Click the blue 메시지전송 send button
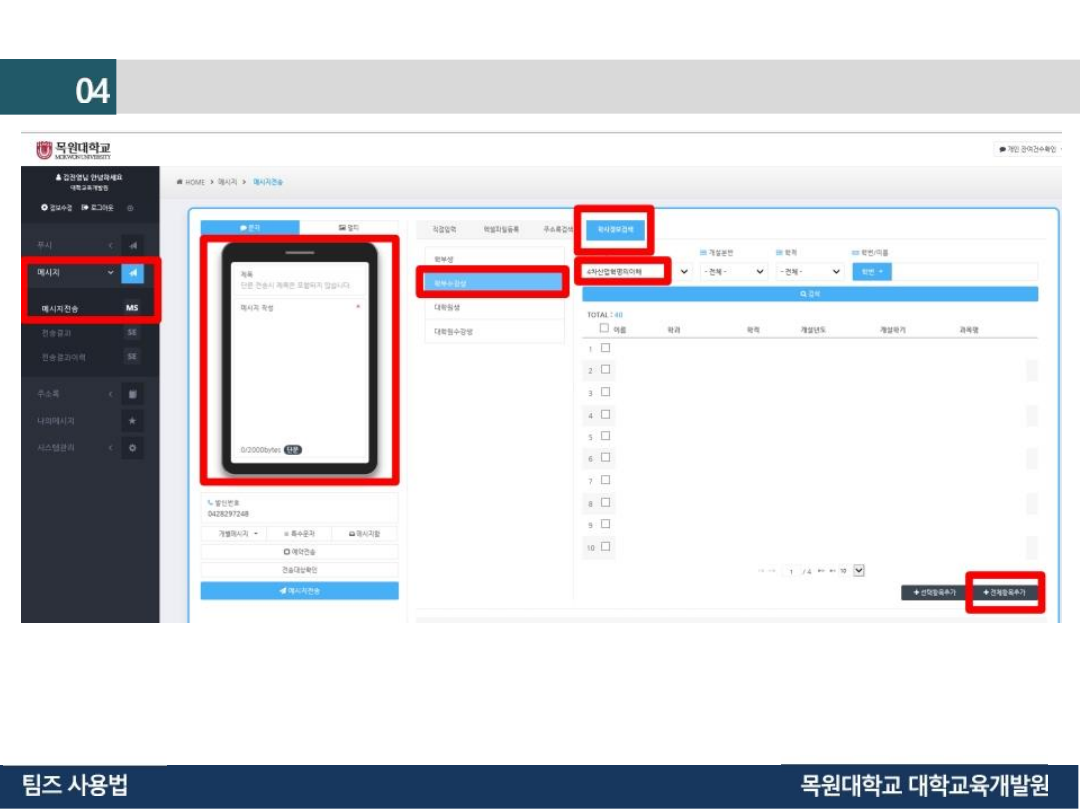This screenshot has height=810, width=1080. click(299, 591)
